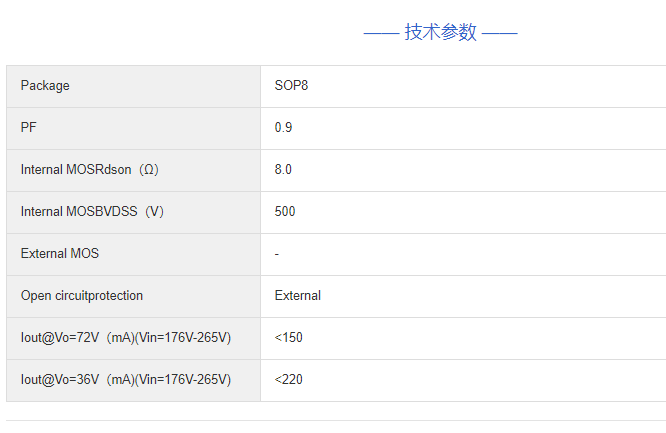
Task: Click the 0.9 PF value
Action: pos(283,128)
